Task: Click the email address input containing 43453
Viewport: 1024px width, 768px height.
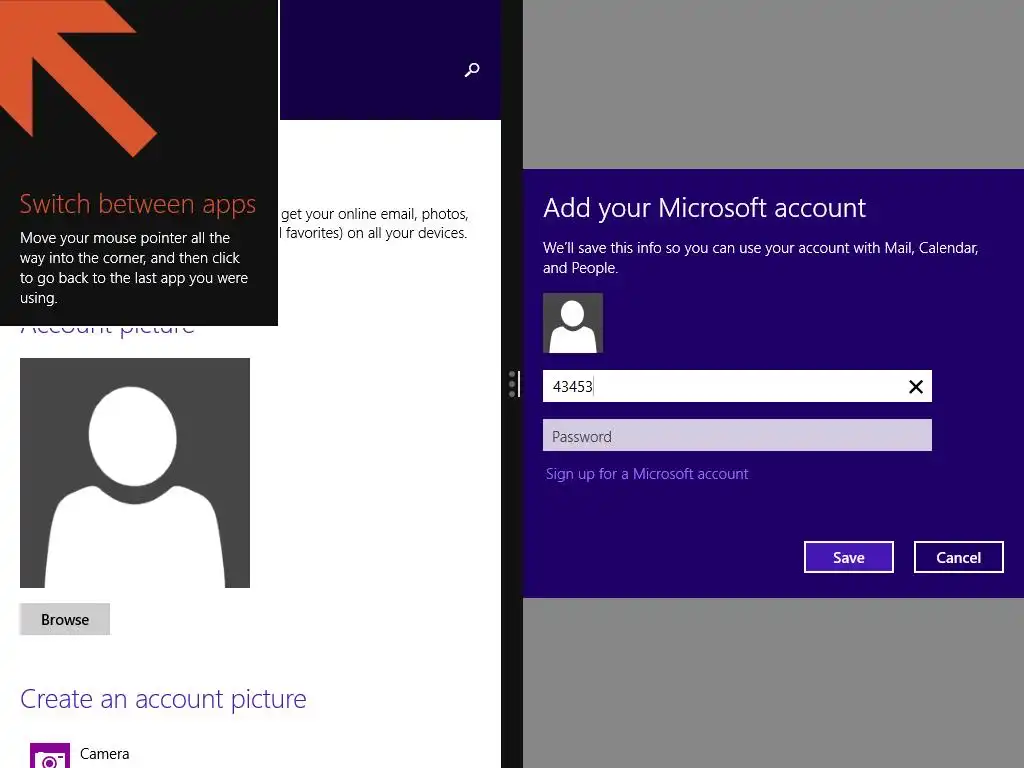Action: click(x=737, y=386)
